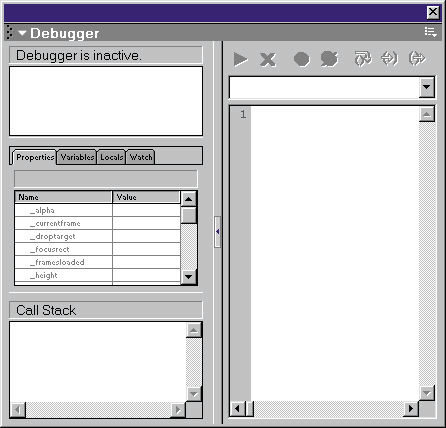
Task: Collapse the Debugger panel disclosure triangle
Action: click(x=22, y=33)
